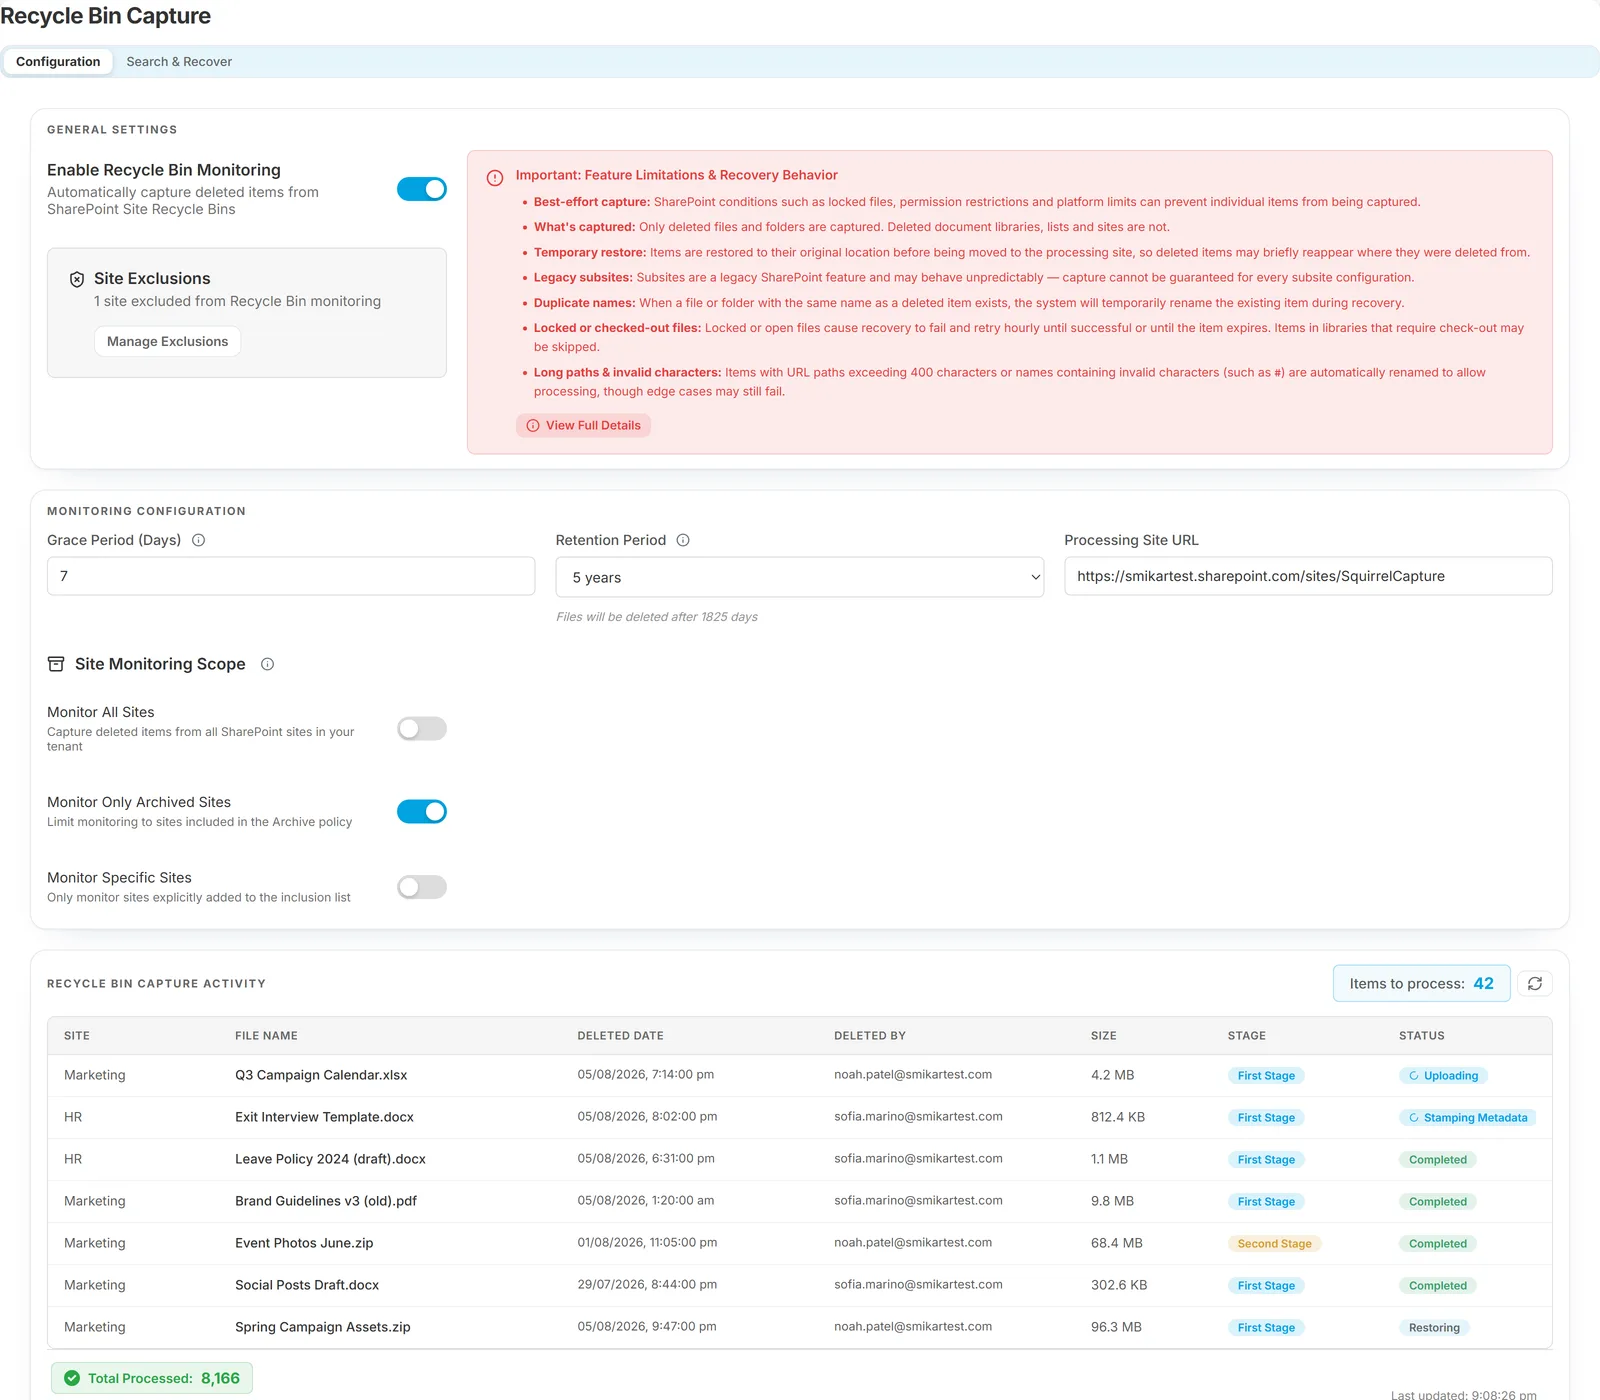Click the info icon next to Grace Period
This screenshot has width=1600, height=1400.
198,540
